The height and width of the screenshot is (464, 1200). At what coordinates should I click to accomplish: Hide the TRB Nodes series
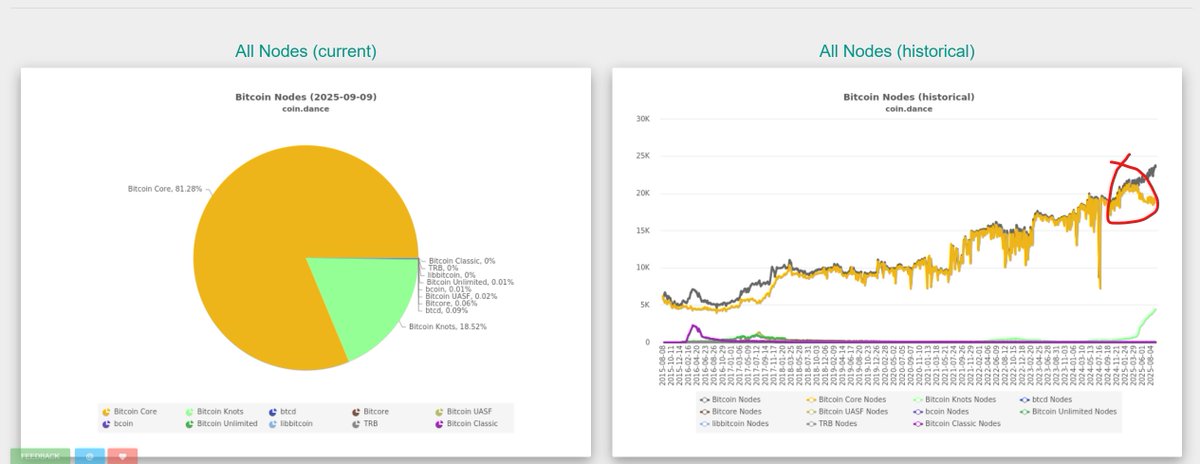tap(834, 423)
